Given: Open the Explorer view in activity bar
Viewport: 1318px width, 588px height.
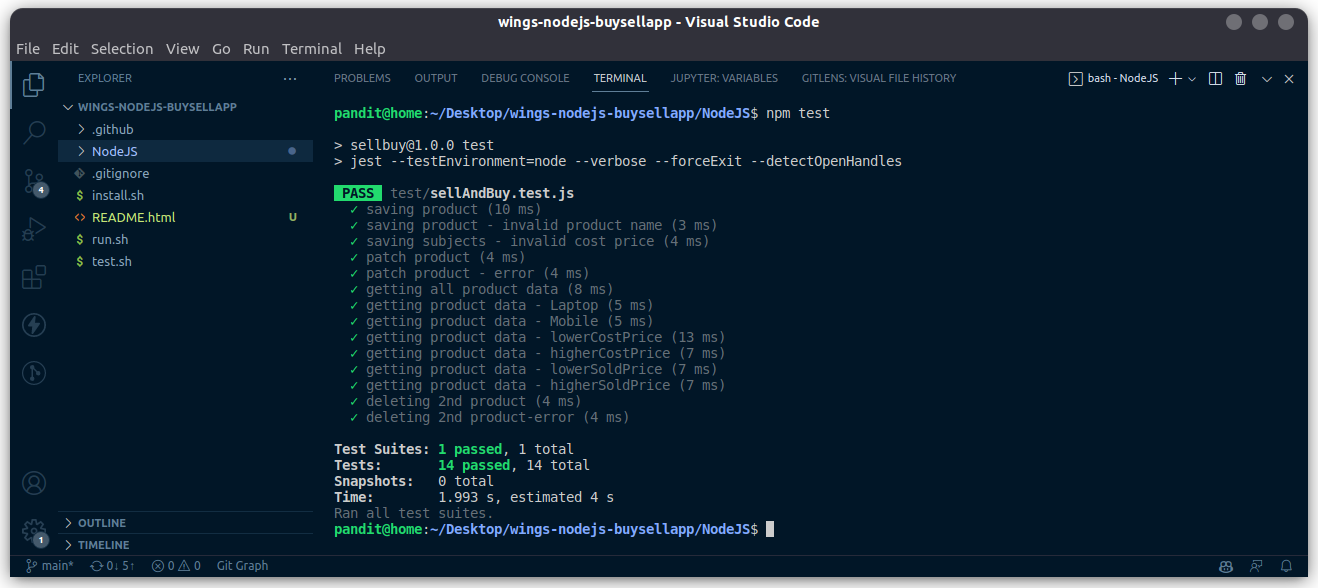Looking at the screenshot, I should point(34,84).
